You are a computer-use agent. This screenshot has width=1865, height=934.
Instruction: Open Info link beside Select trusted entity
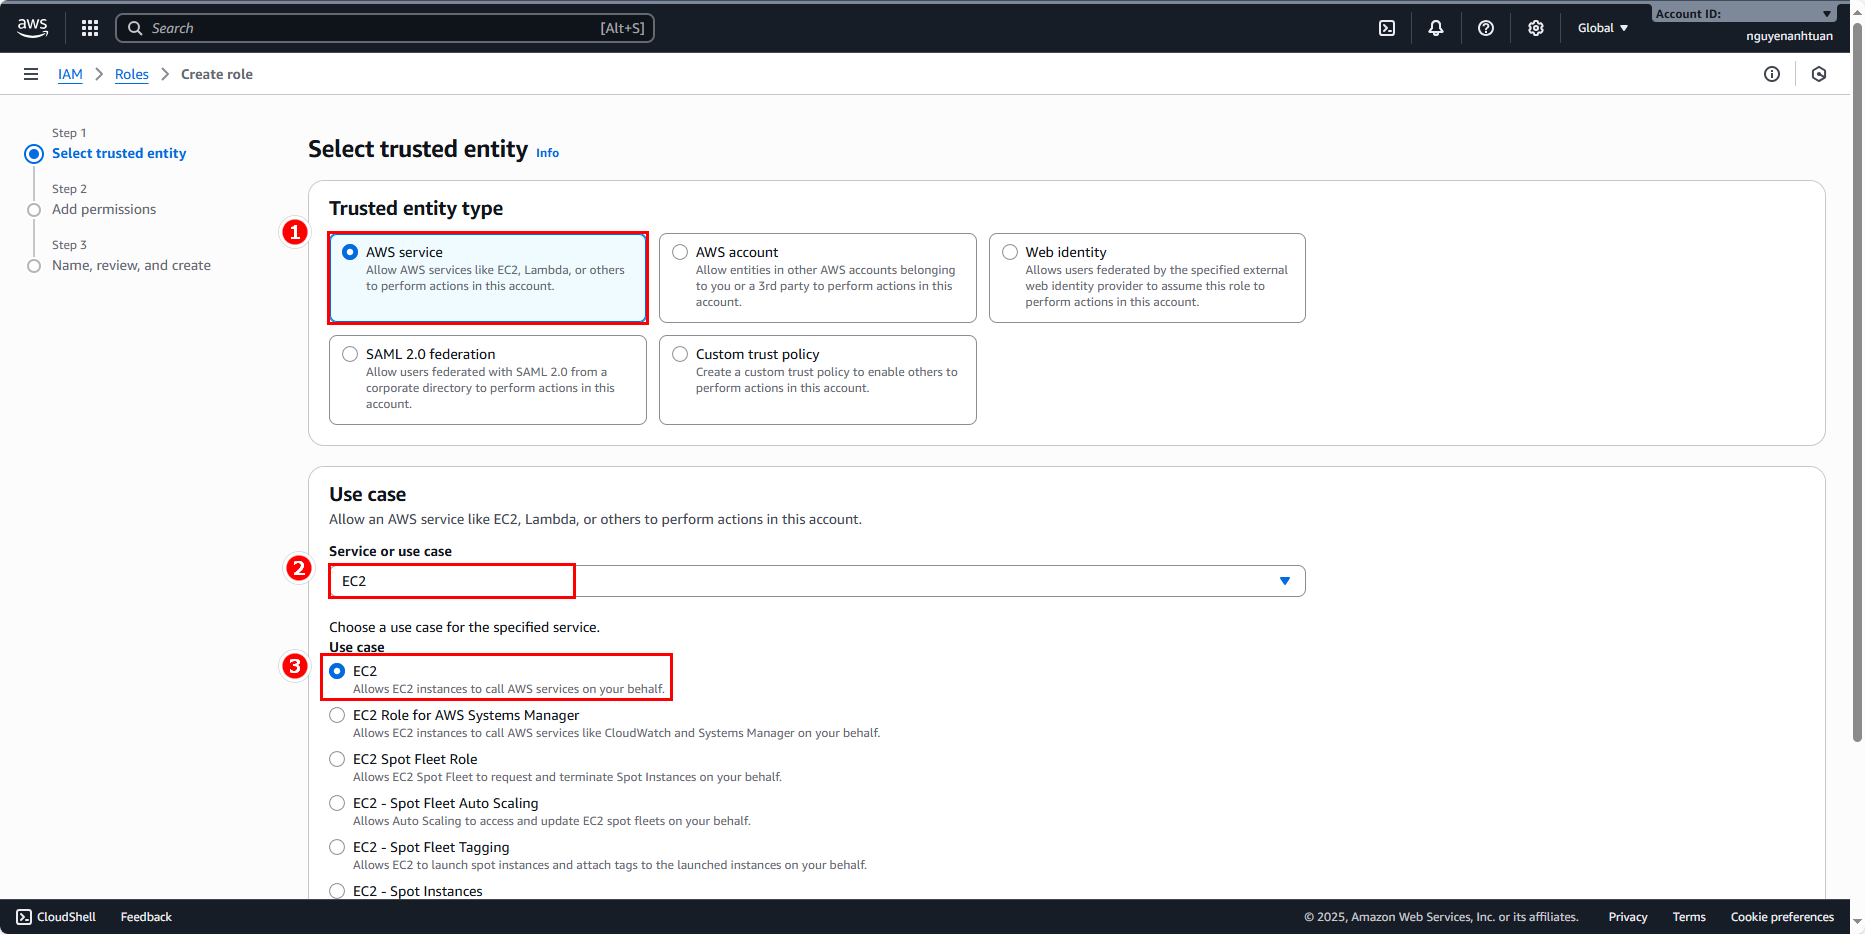[547, 153]
